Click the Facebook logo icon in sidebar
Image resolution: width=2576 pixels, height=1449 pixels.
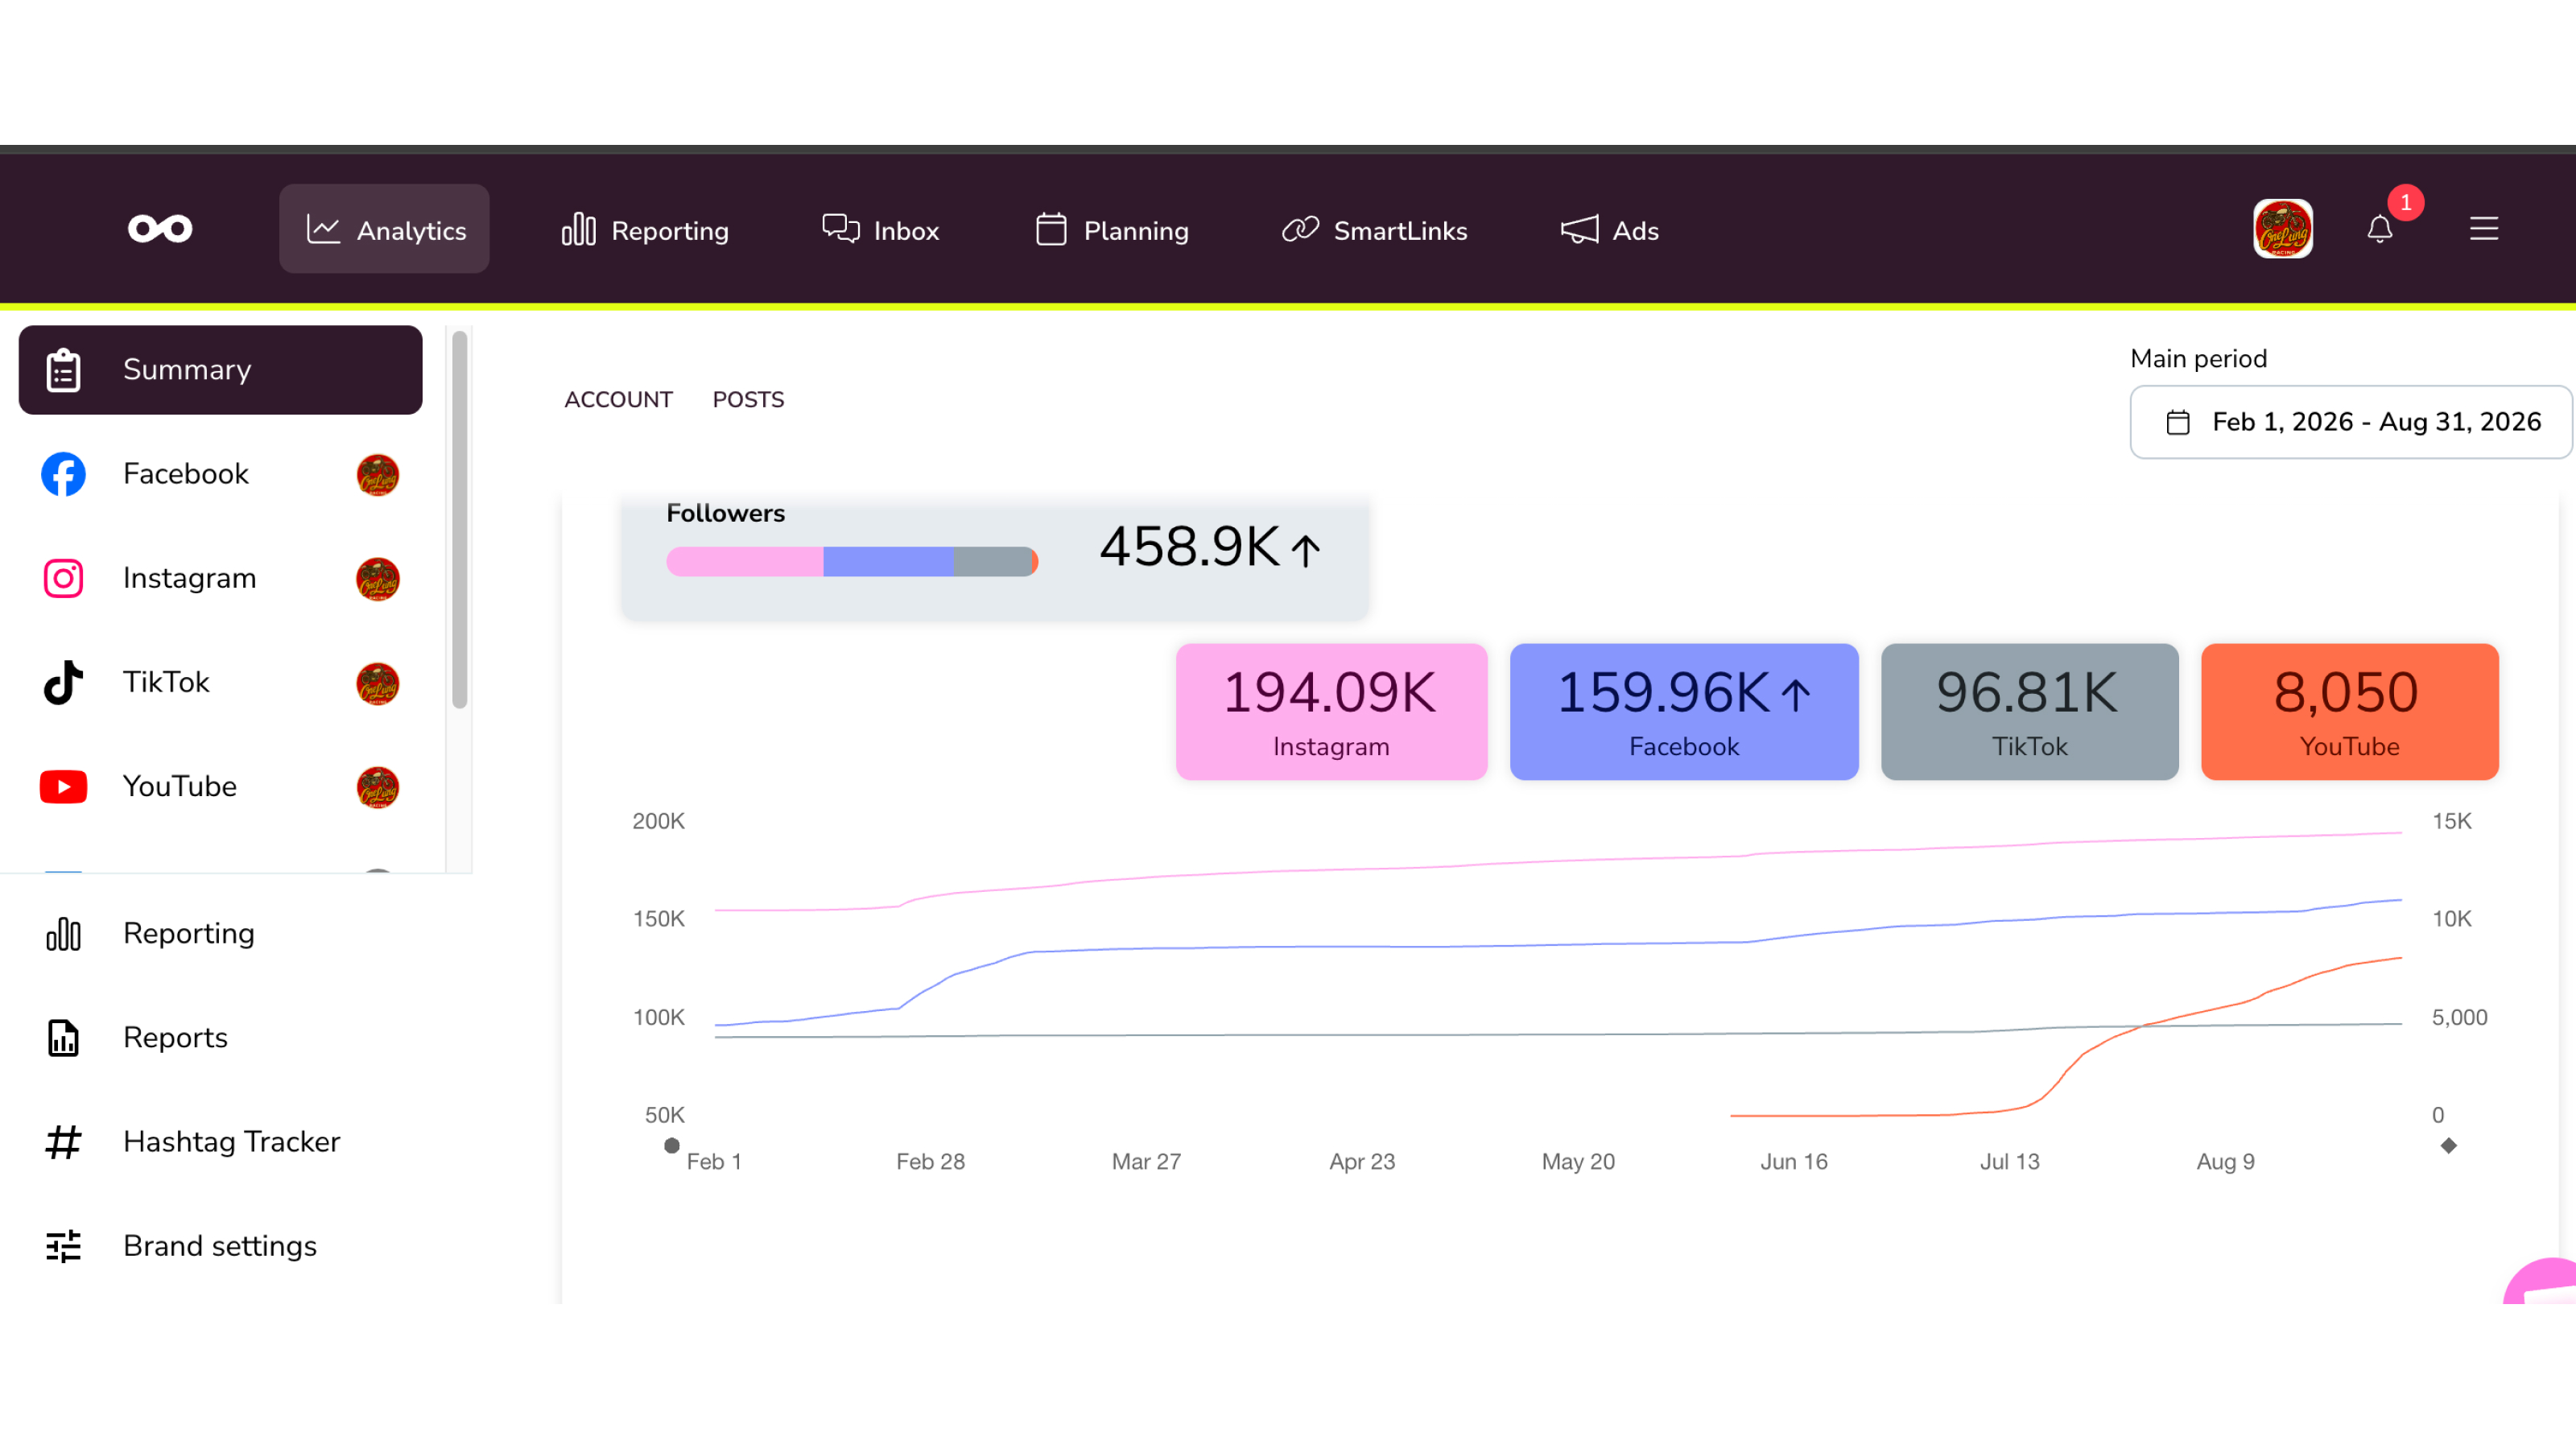[x=63, y=474]
